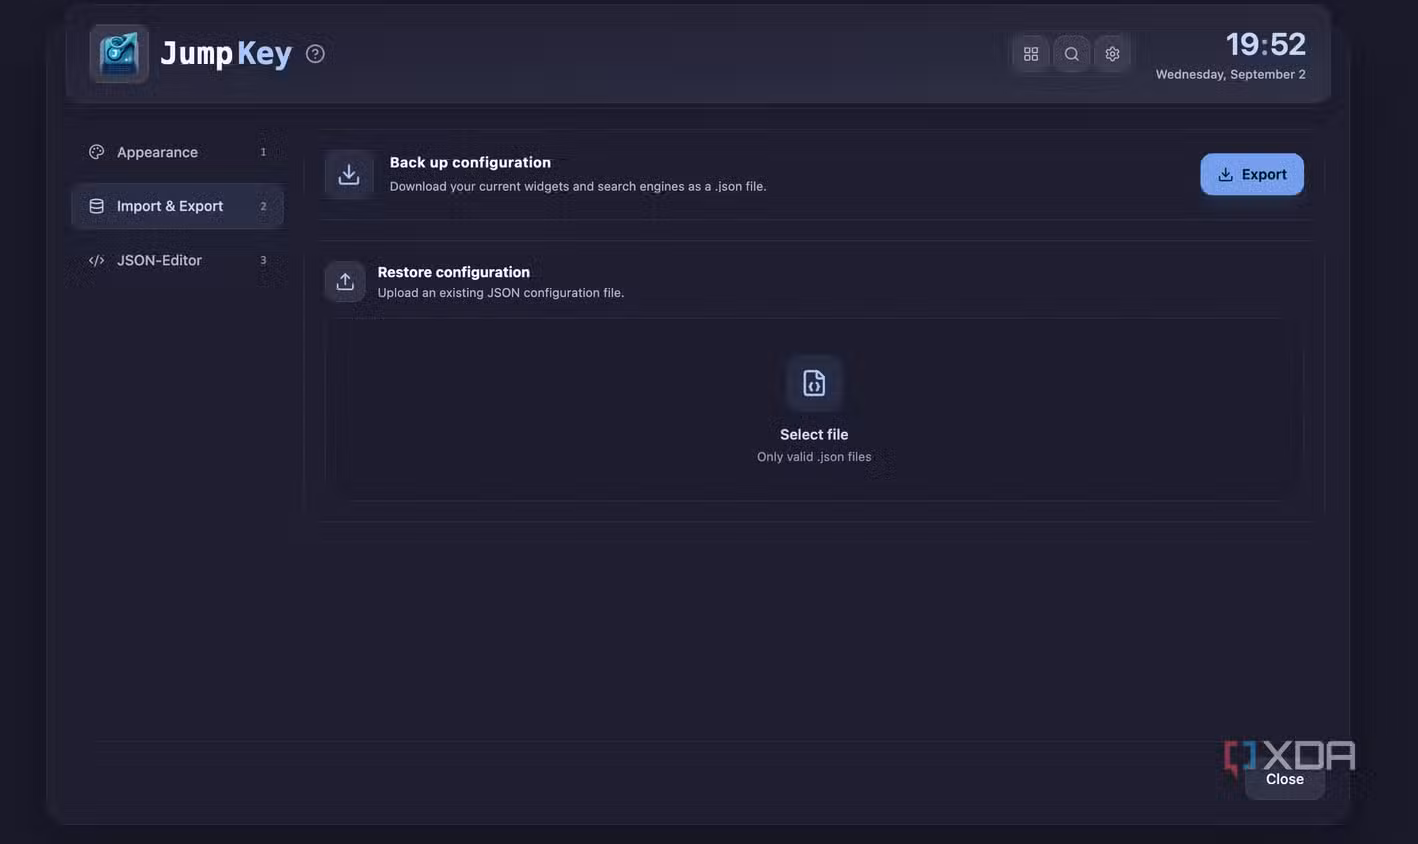This screenshot has width=1418, height=844.
Task: Close the settings dialog with Close button
Action: pyautogui.click(x=1285, y=779)
